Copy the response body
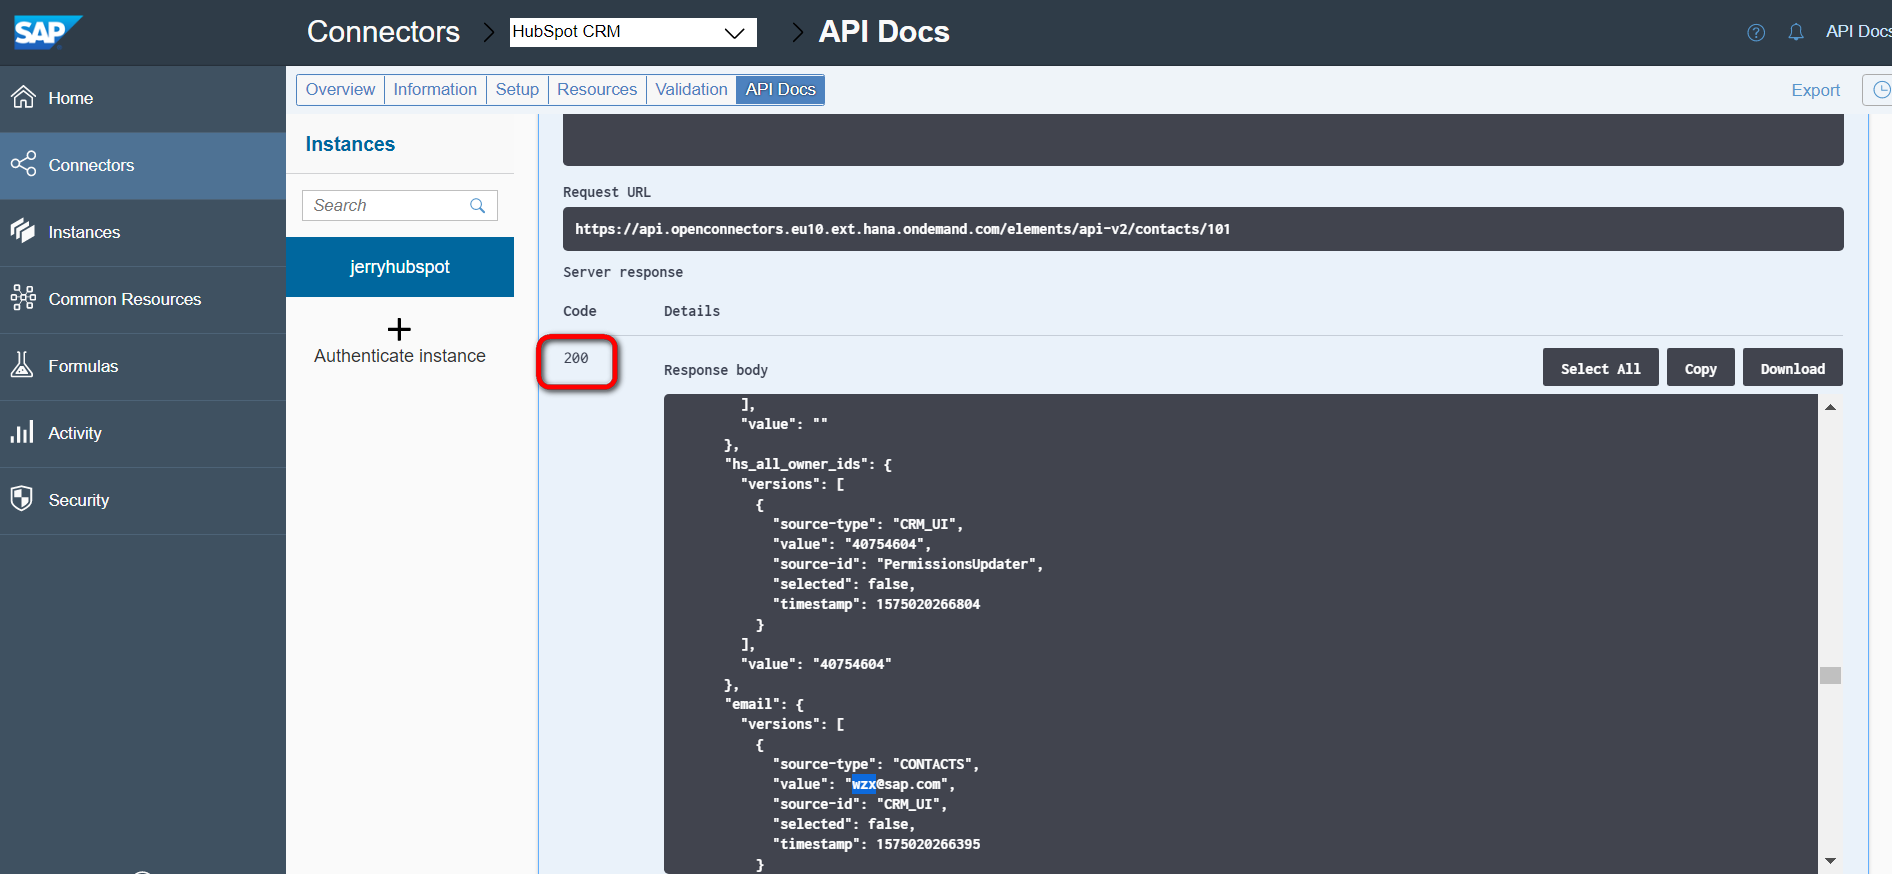This screenshot has width=1892, height=874. pyautogui.click(x=1700, y=368)
